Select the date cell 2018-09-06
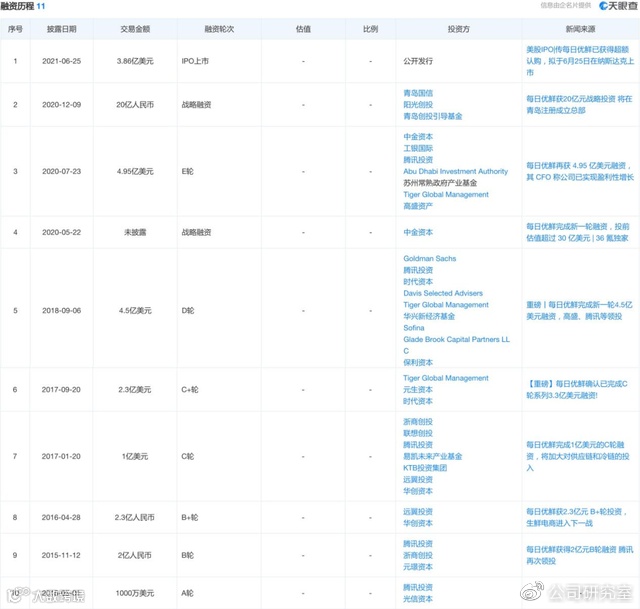The height and width of the screenshot is (609, 640). point(62,311)
